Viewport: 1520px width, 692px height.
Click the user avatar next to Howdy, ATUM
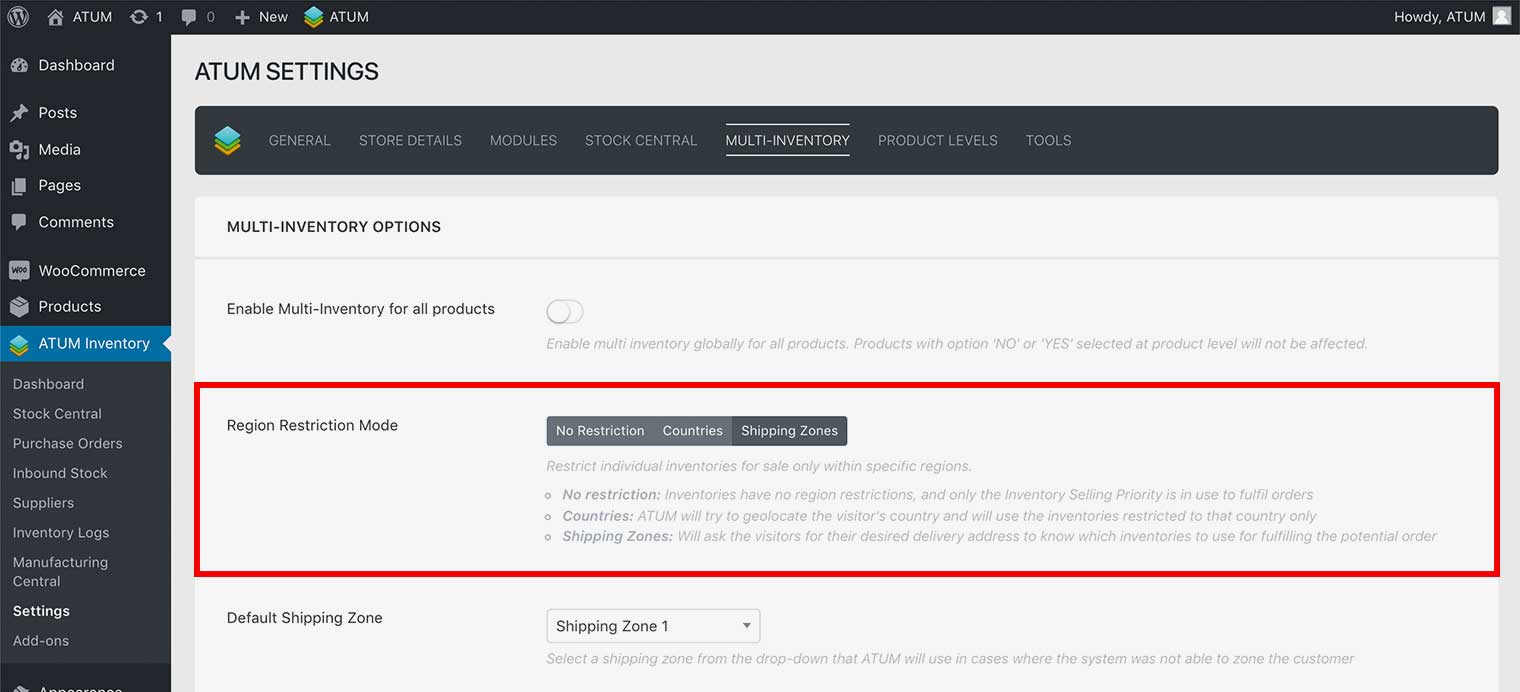(x=1501, y=16)
